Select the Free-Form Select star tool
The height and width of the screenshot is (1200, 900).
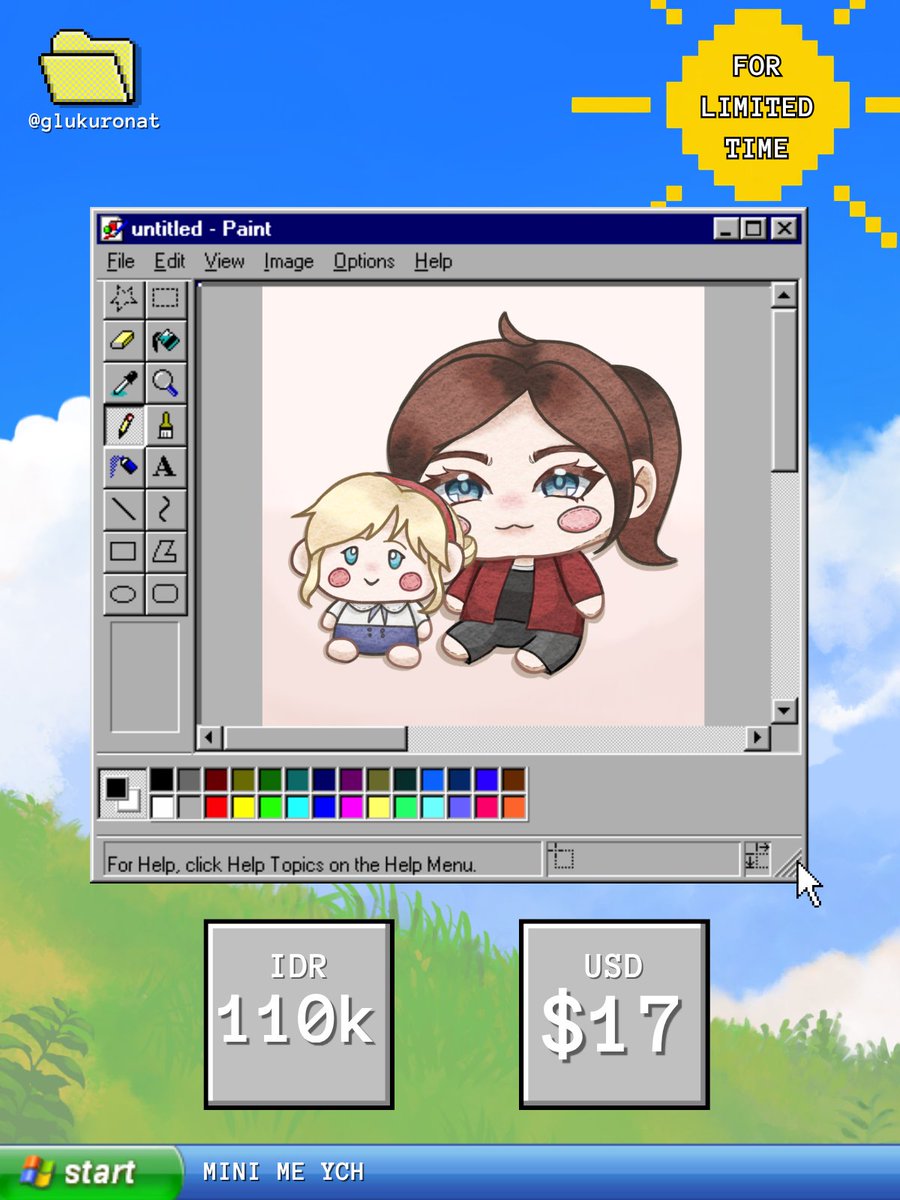click(x=124, y=298)
